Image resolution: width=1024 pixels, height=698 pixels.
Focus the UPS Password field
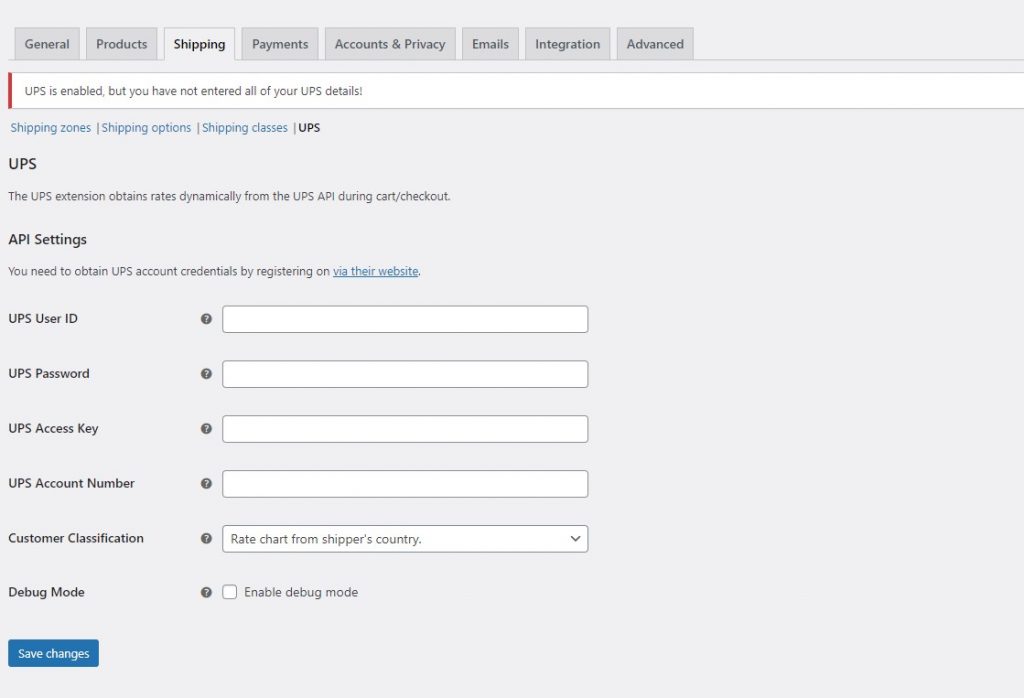click(x=405, y=374)
